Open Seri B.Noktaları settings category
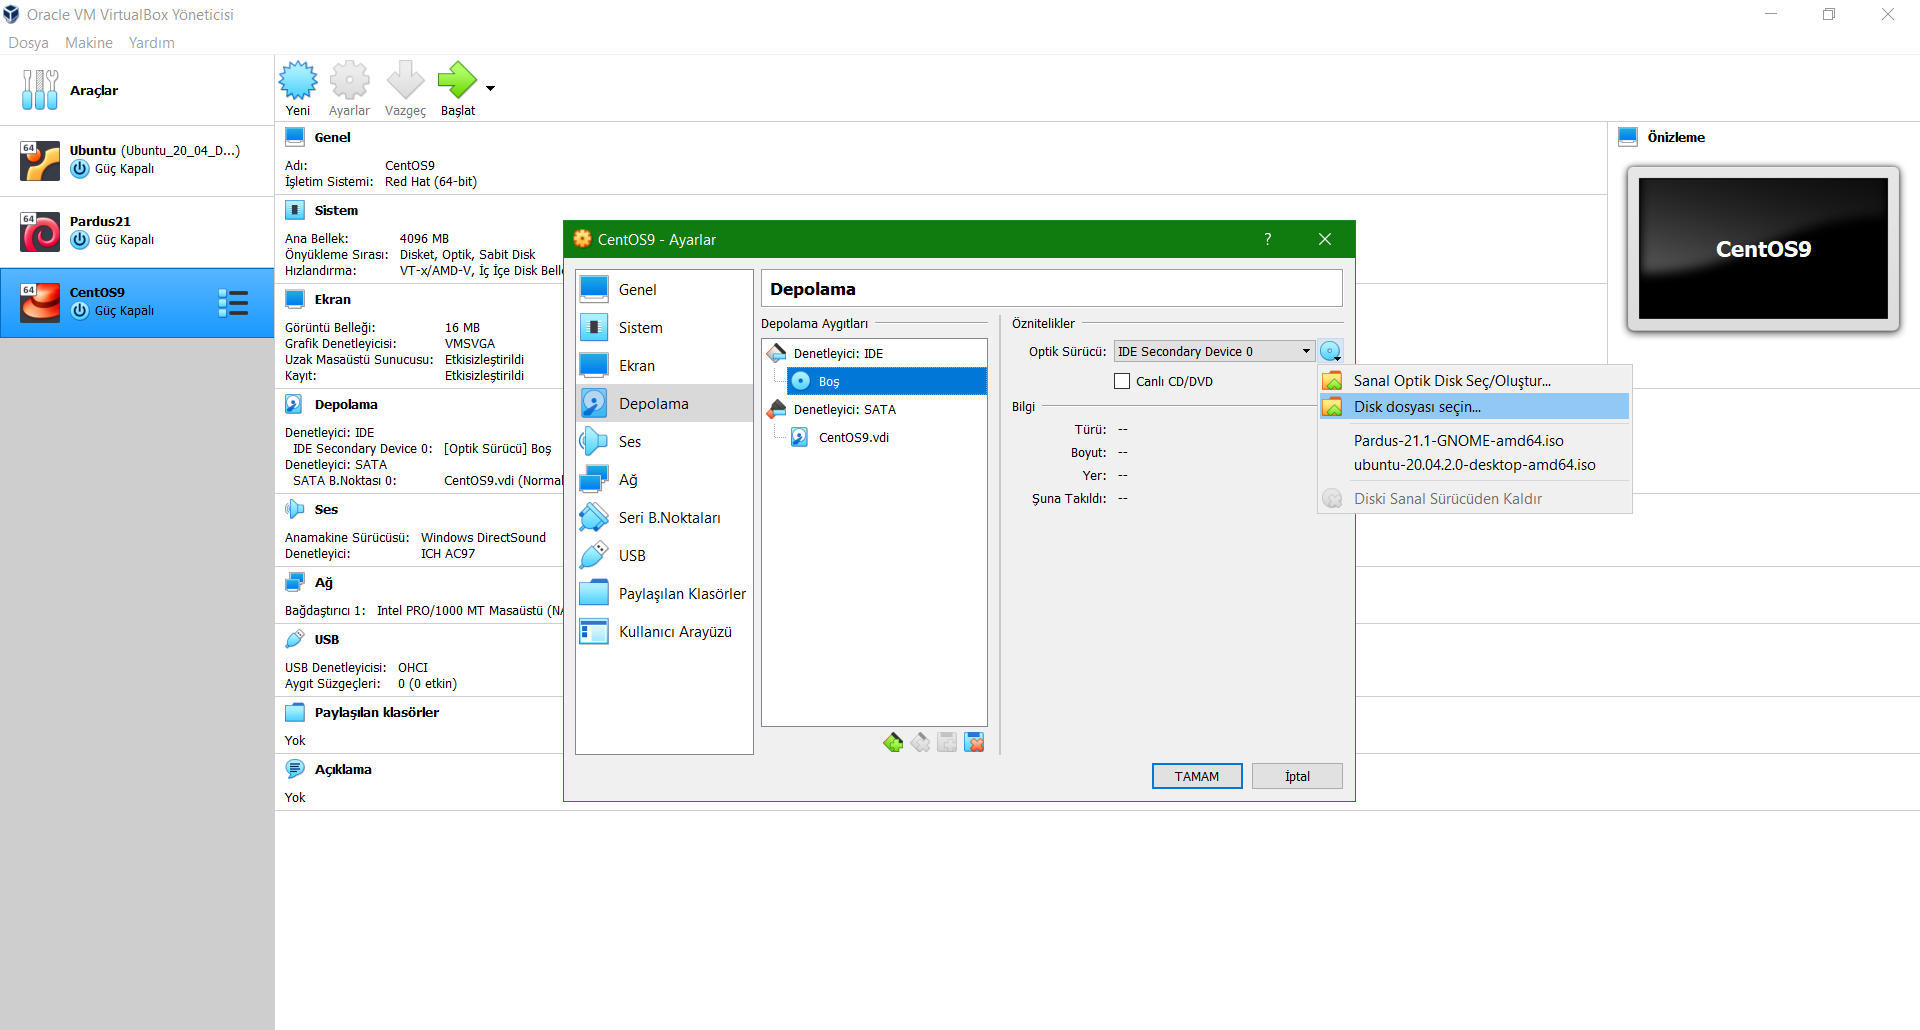Image resolution: width=1920 pixels, height=1030 pixels. pos(664,517)
